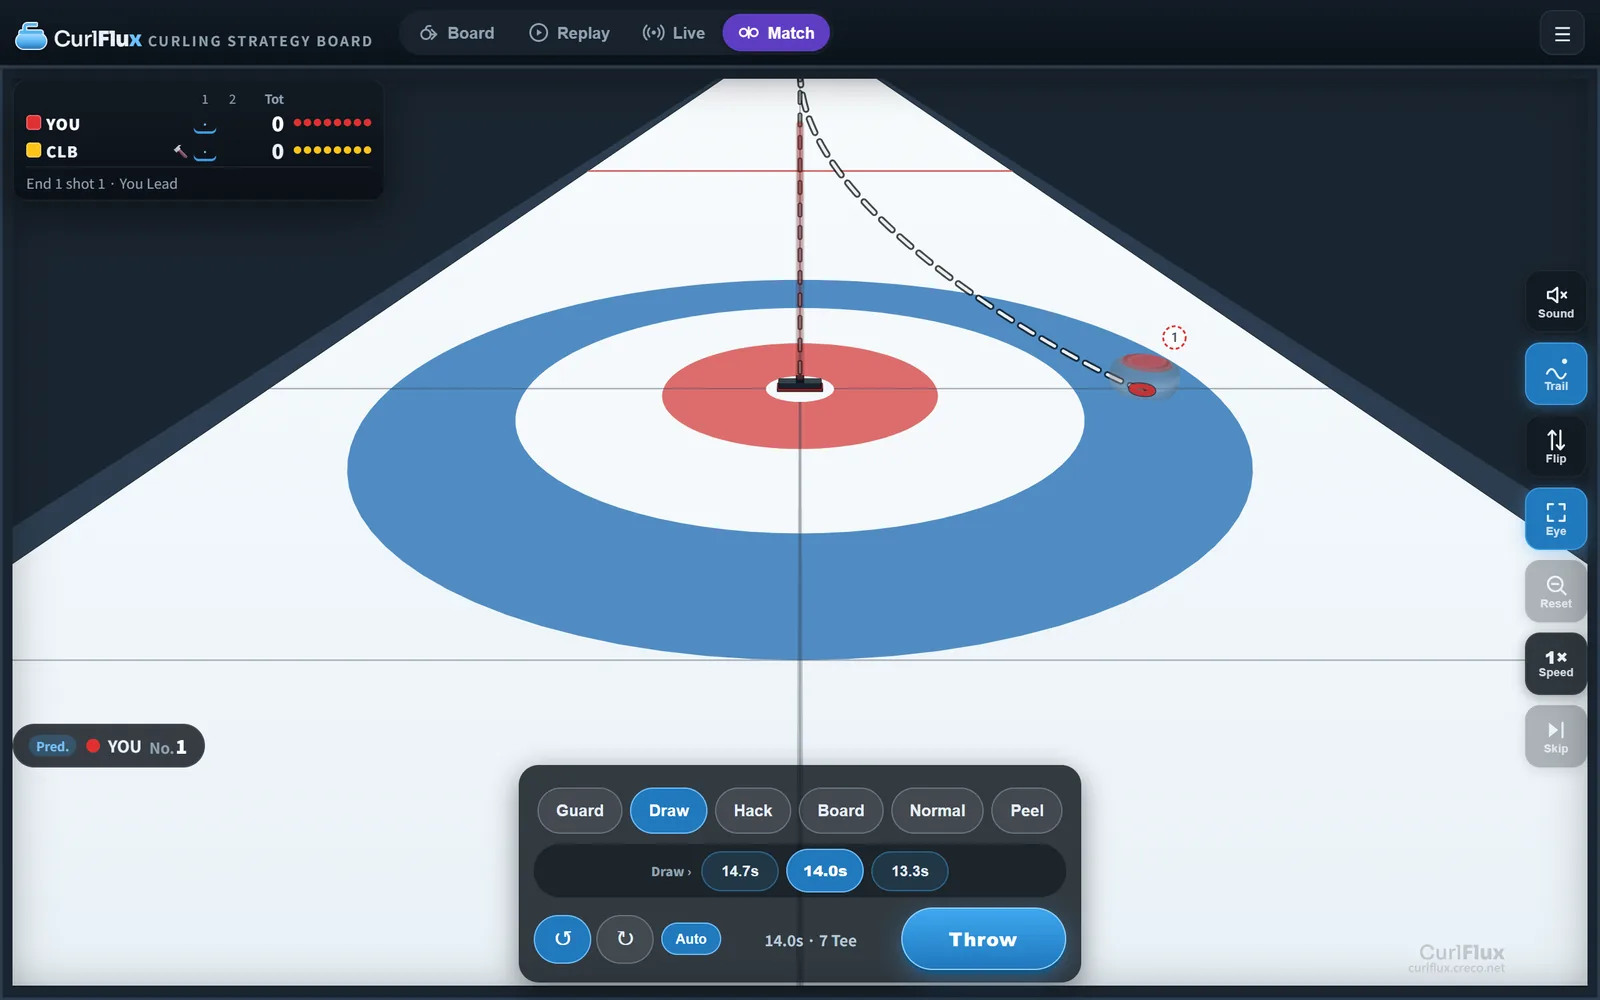Viewport: 1600px width, 1000px height.
Task: Choose the Draw shot type
Action: pos(669,811)
